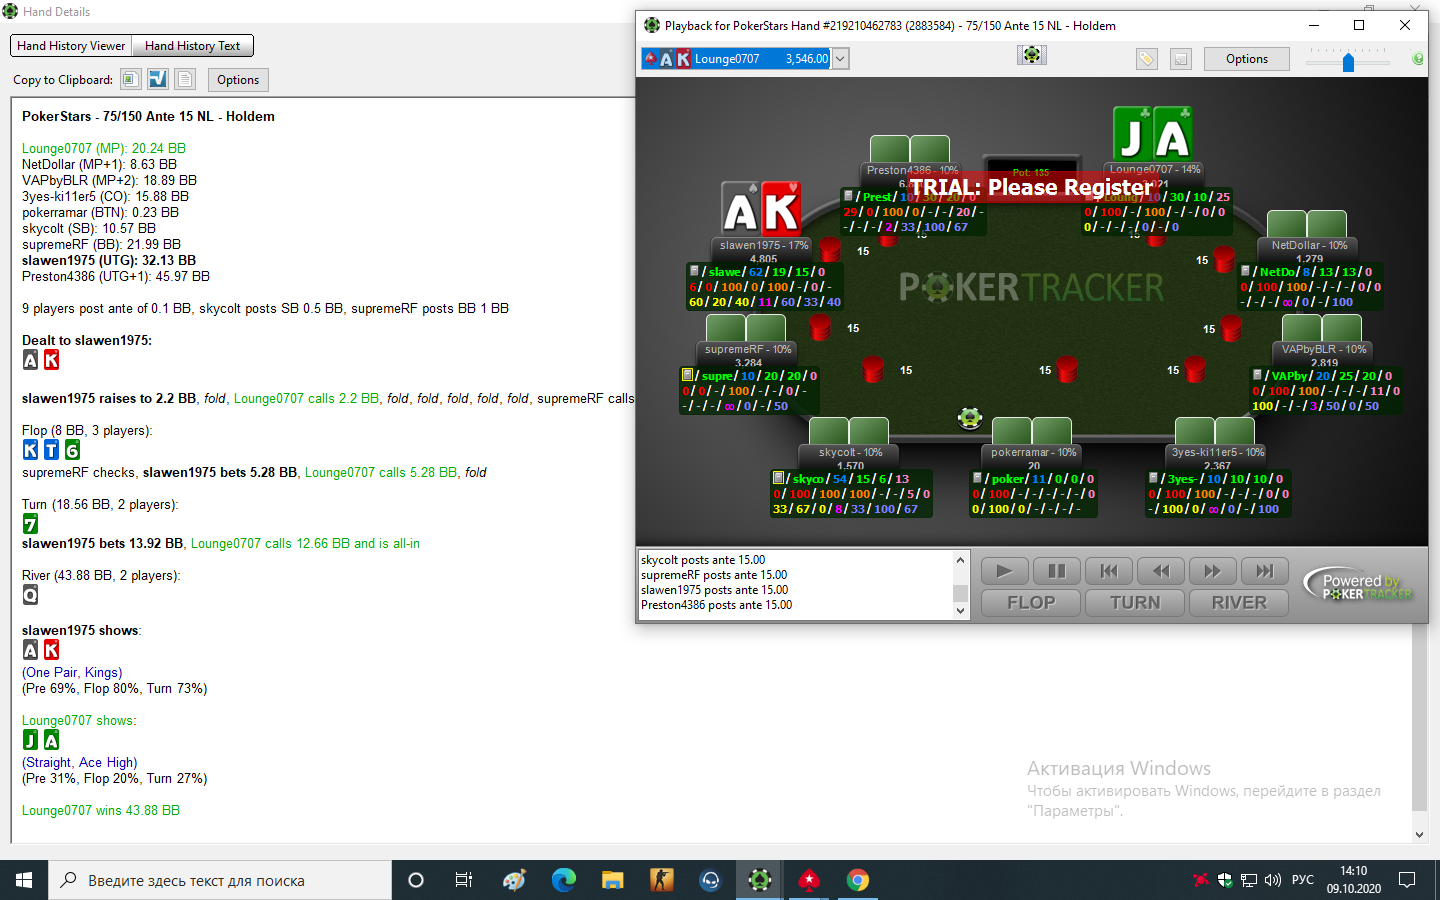The height and width of the screenshot is (900, 1440).
Task: Open the notes icon in NetDollar's HUD
Action: [x=1245, y=271]
